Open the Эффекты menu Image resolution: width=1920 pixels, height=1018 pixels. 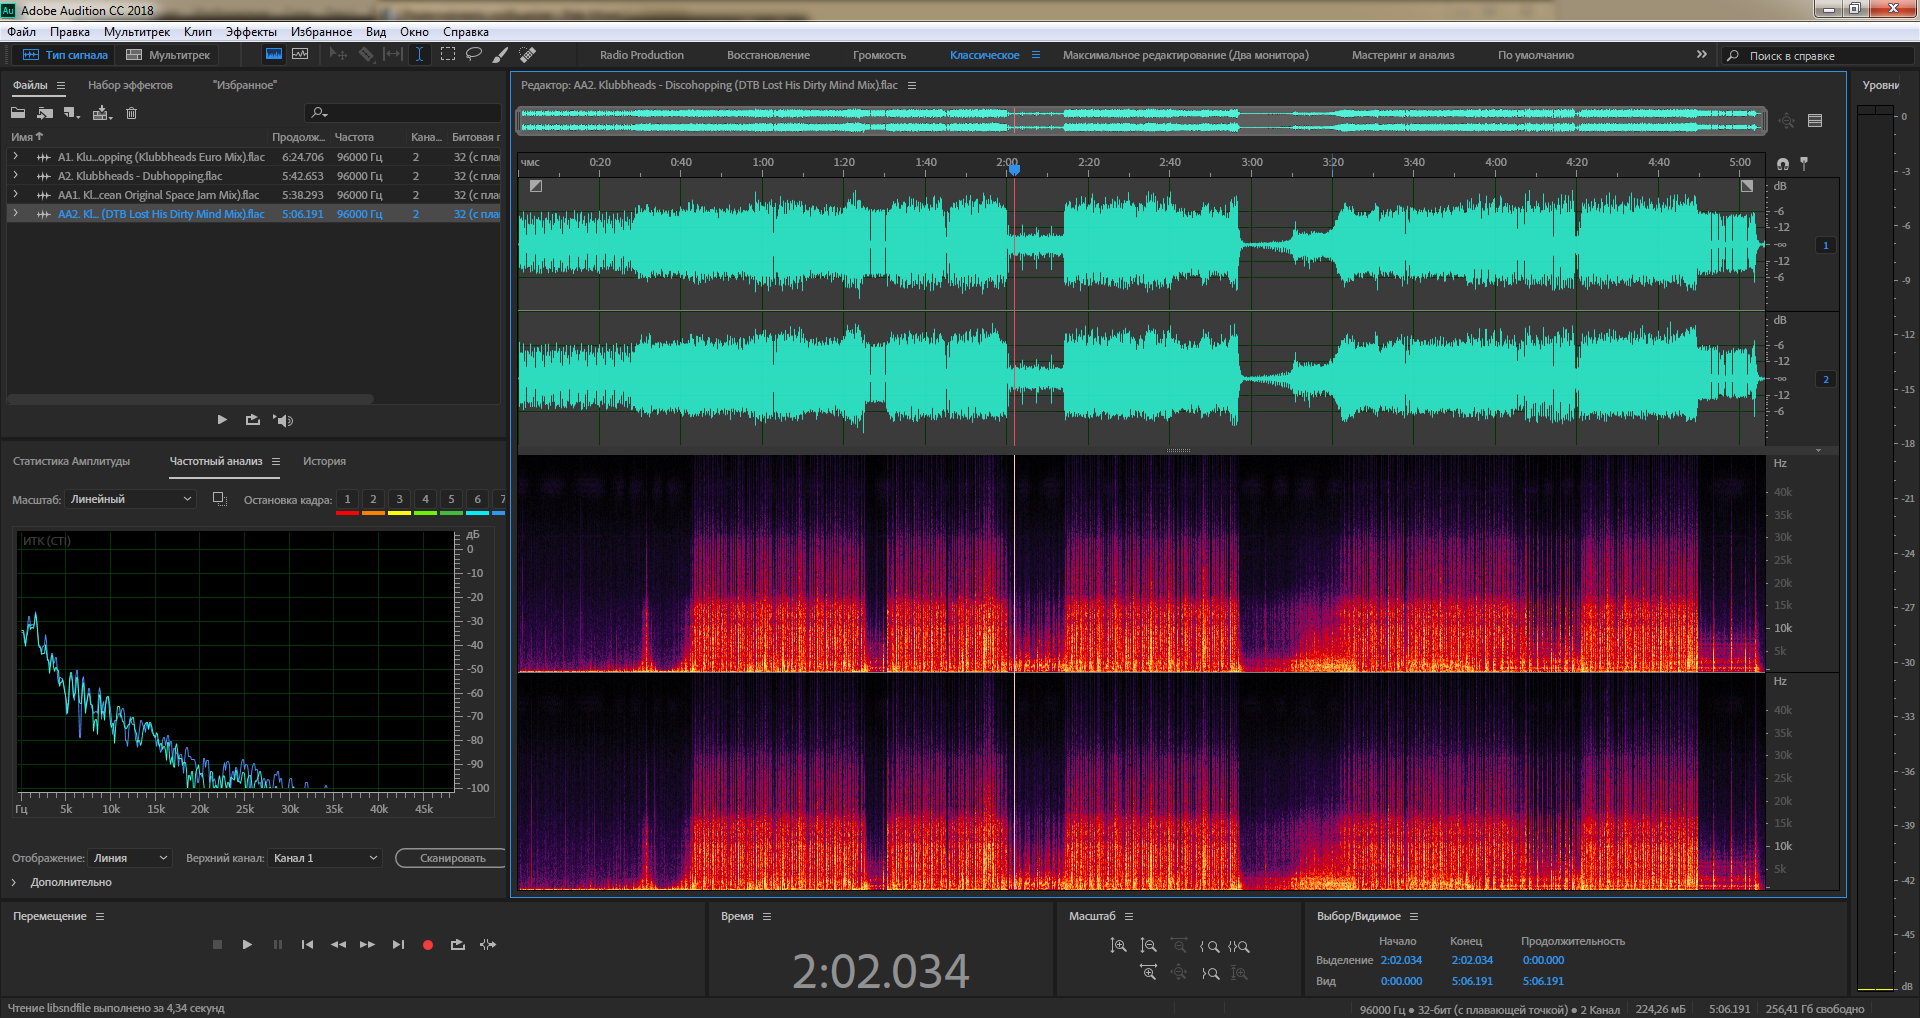[x=251, y=32]
